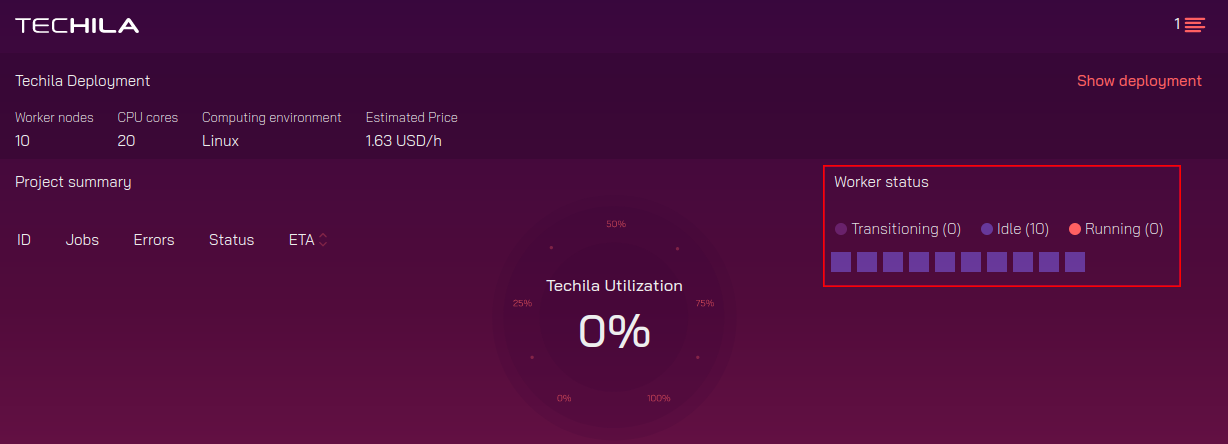1228x444 pixels.
Task: Open the hamburger menu icon
Action: [1194, 25]
